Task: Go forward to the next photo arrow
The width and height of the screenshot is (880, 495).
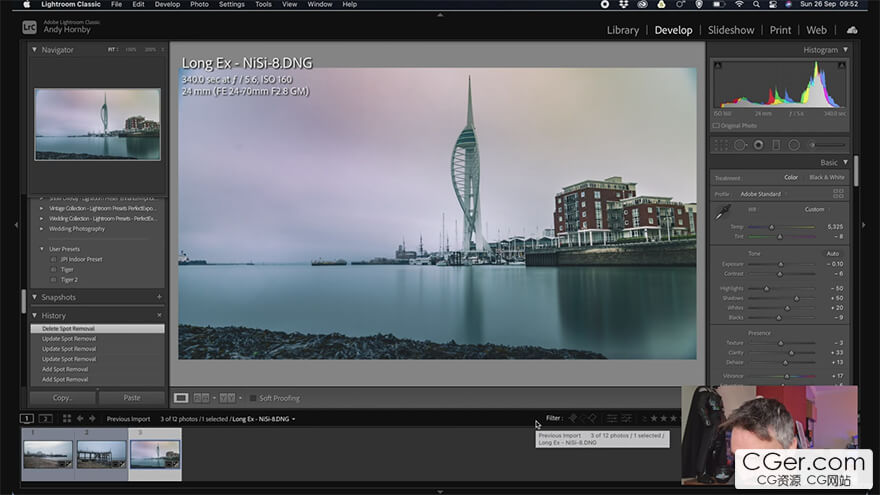Action: click(92, 419)
